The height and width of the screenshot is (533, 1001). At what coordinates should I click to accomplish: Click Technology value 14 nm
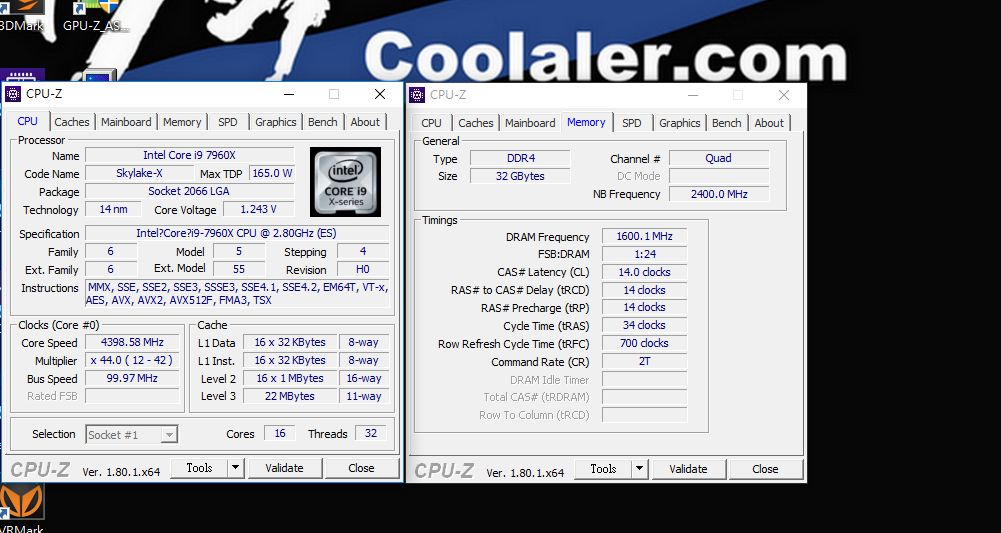pyautogui.click(x=113, y=209)
